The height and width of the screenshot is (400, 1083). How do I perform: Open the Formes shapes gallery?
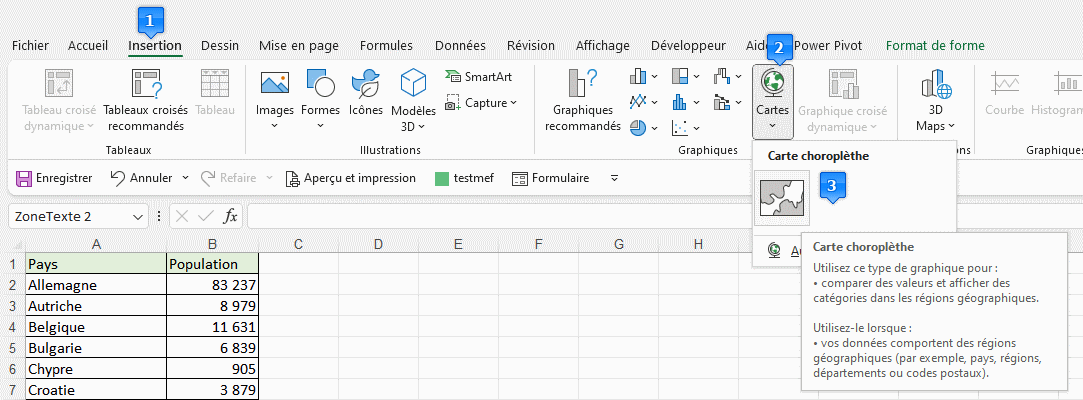(x=320, y=101)
